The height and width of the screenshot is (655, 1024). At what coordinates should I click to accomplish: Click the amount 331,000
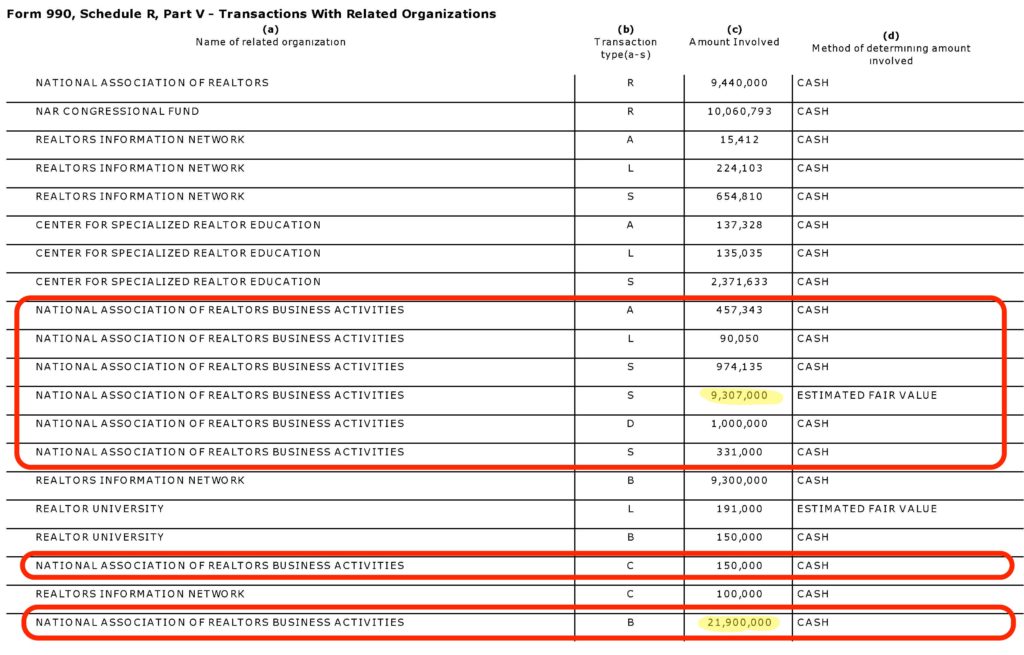(x=739, y=452)
